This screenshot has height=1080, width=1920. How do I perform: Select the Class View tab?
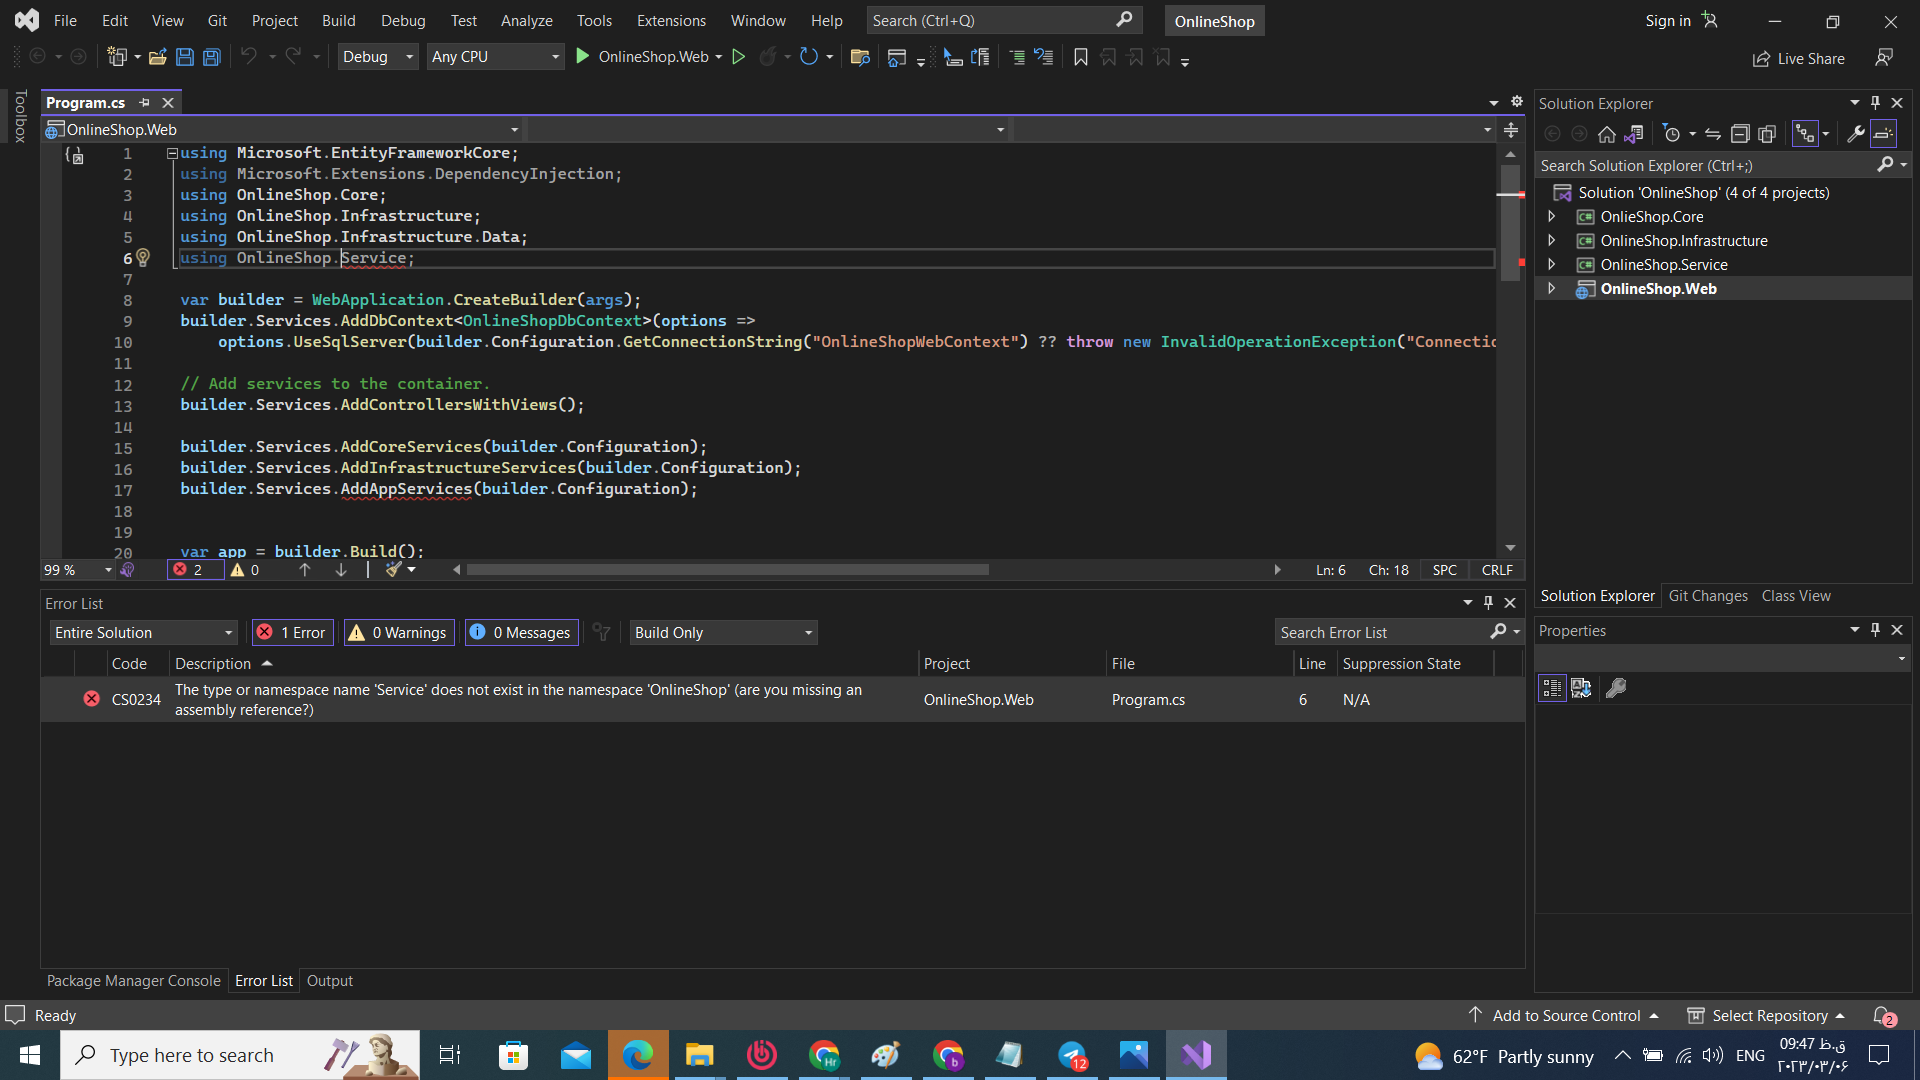coord(1797,596)
